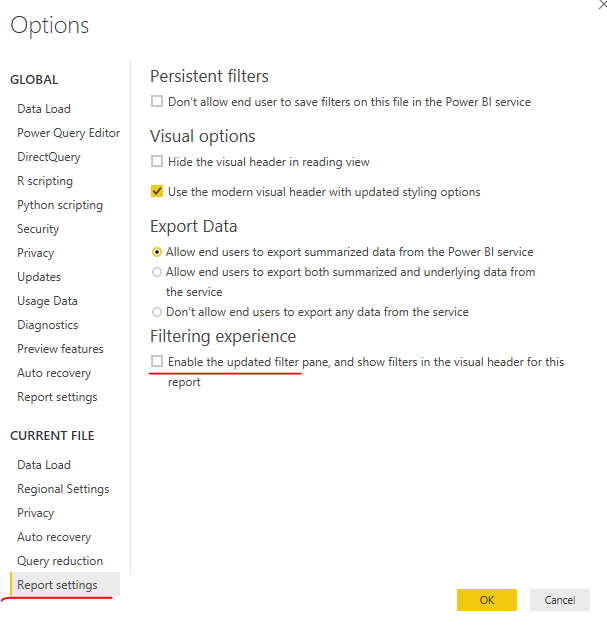This screenshot has width=607, height=627.
Task: Open R scripting options
Action: point(45,181)
